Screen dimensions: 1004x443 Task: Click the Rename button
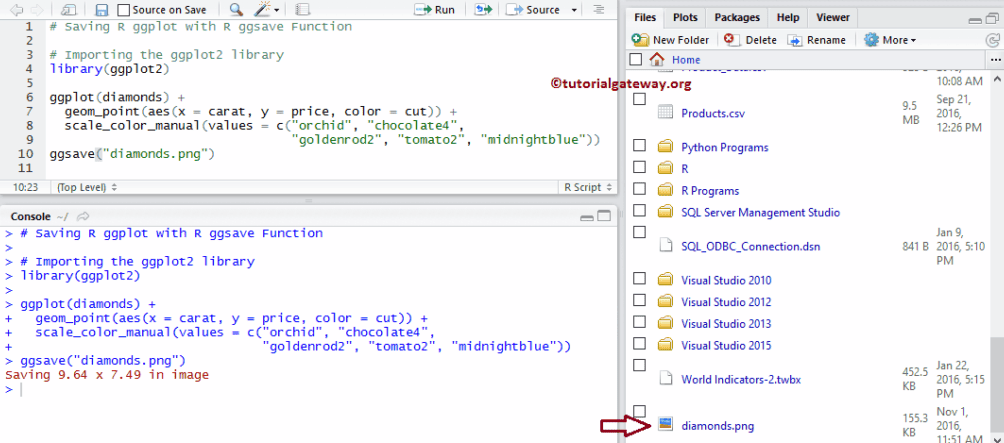(x=816, y=40)
